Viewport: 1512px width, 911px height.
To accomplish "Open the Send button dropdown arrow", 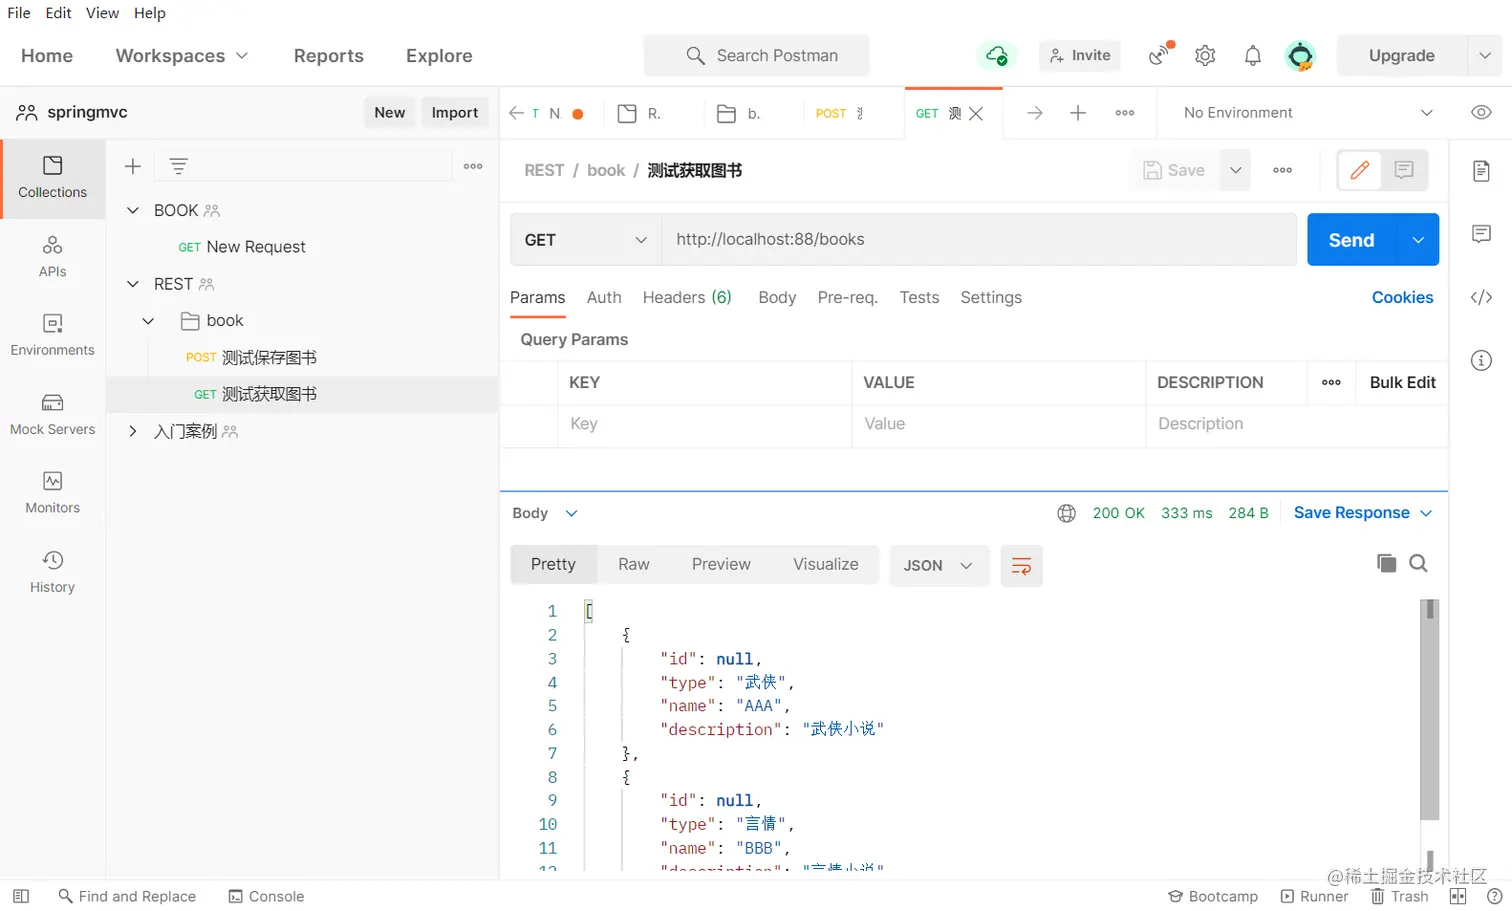I will coord(1417,240).
